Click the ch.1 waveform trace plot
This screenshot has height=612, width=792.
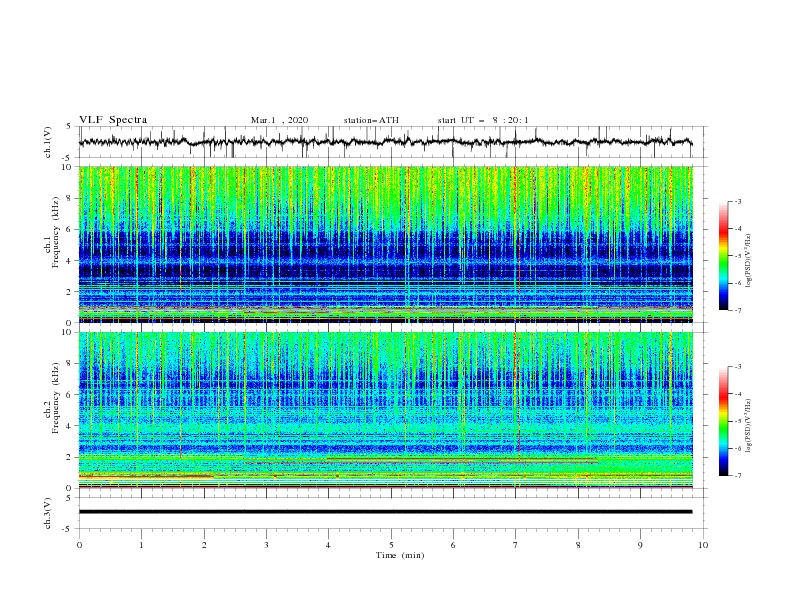pos(385,142)
